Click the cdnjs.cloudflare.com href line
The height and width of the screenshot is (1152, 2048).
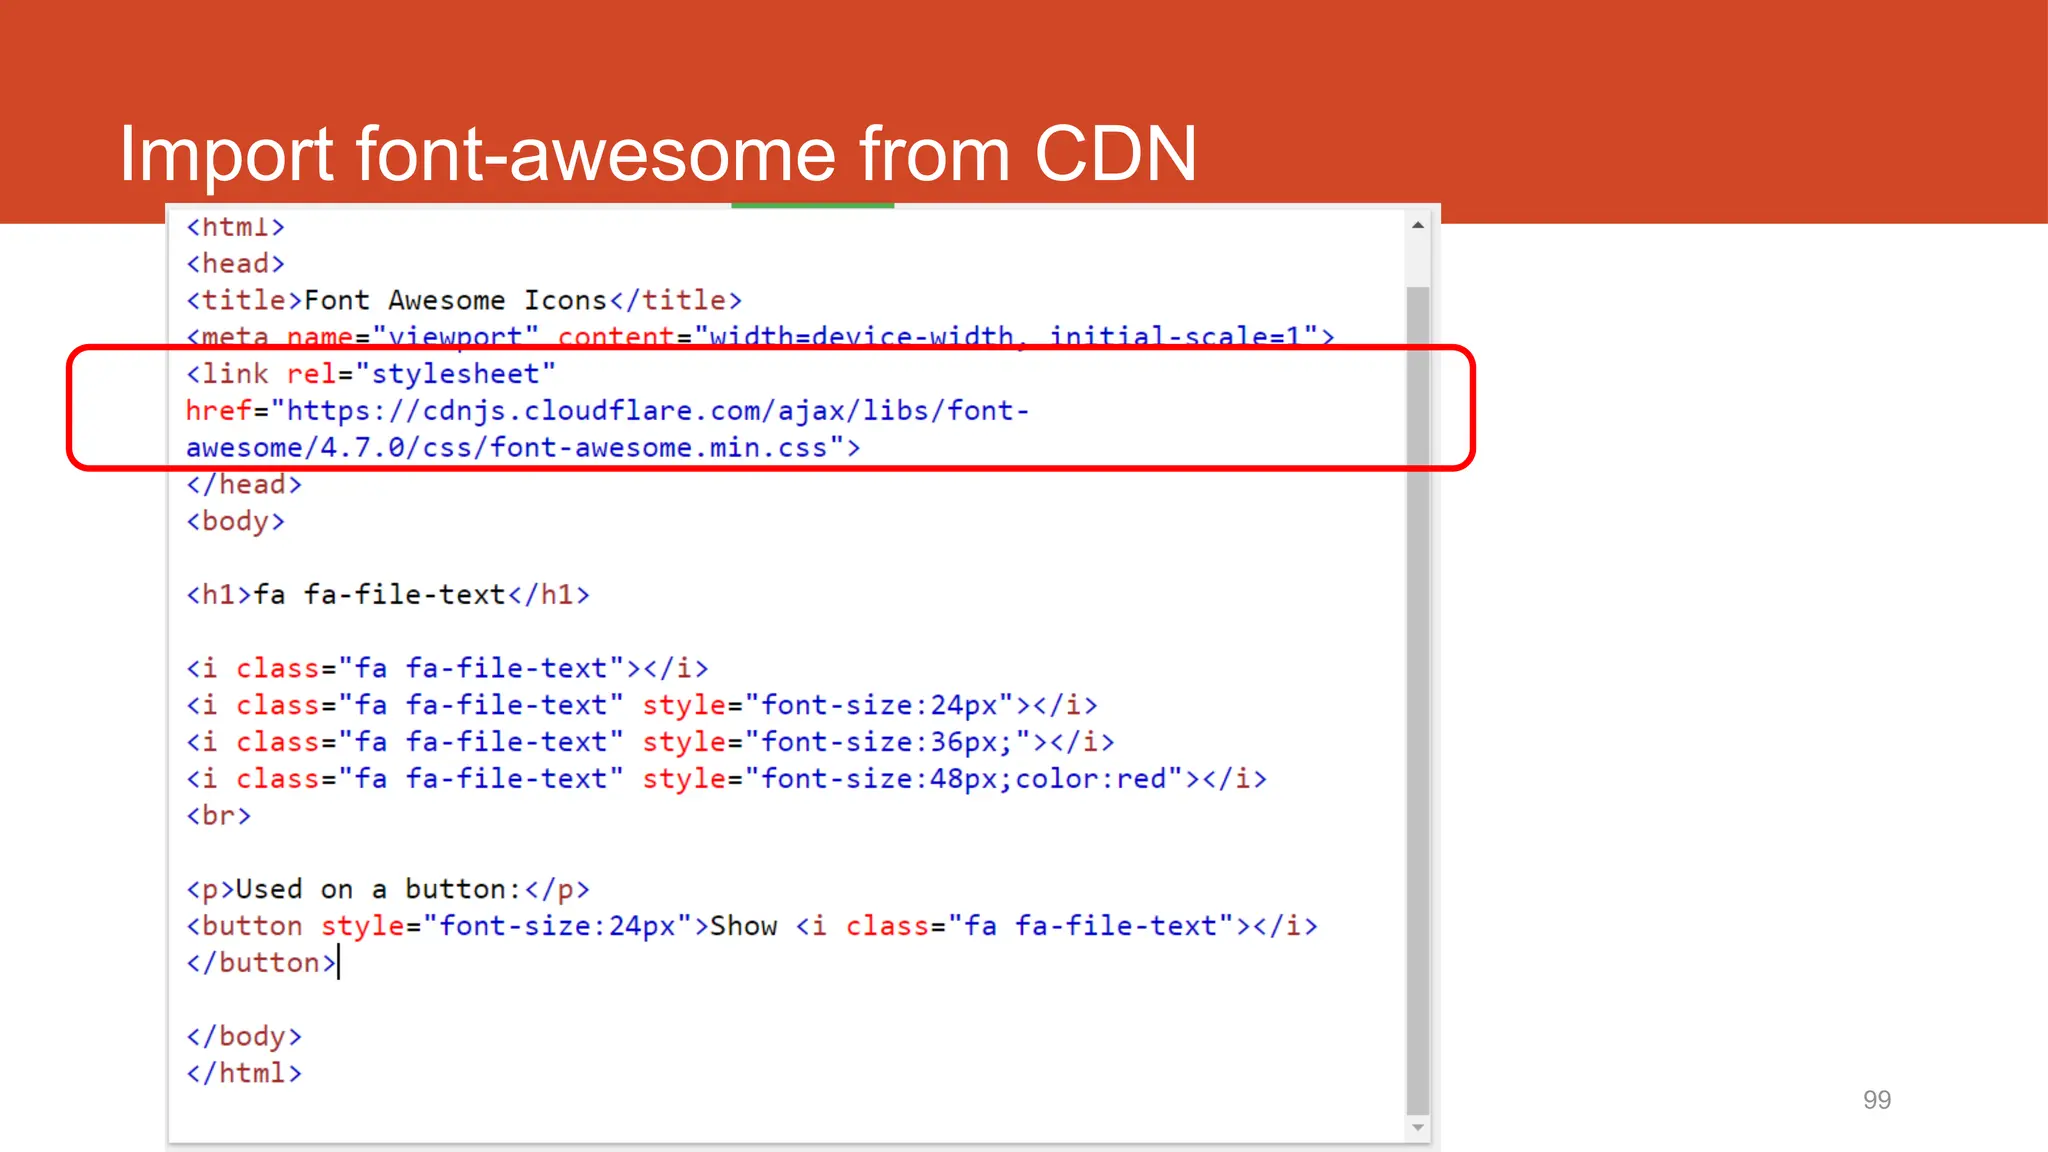(x=608, y=411)
